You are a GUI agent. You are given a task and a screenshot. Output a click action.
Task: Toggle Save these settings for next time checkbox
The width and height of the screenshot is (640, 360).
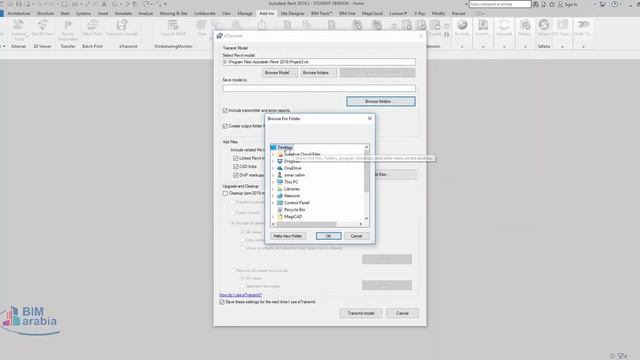coord(222,302)
